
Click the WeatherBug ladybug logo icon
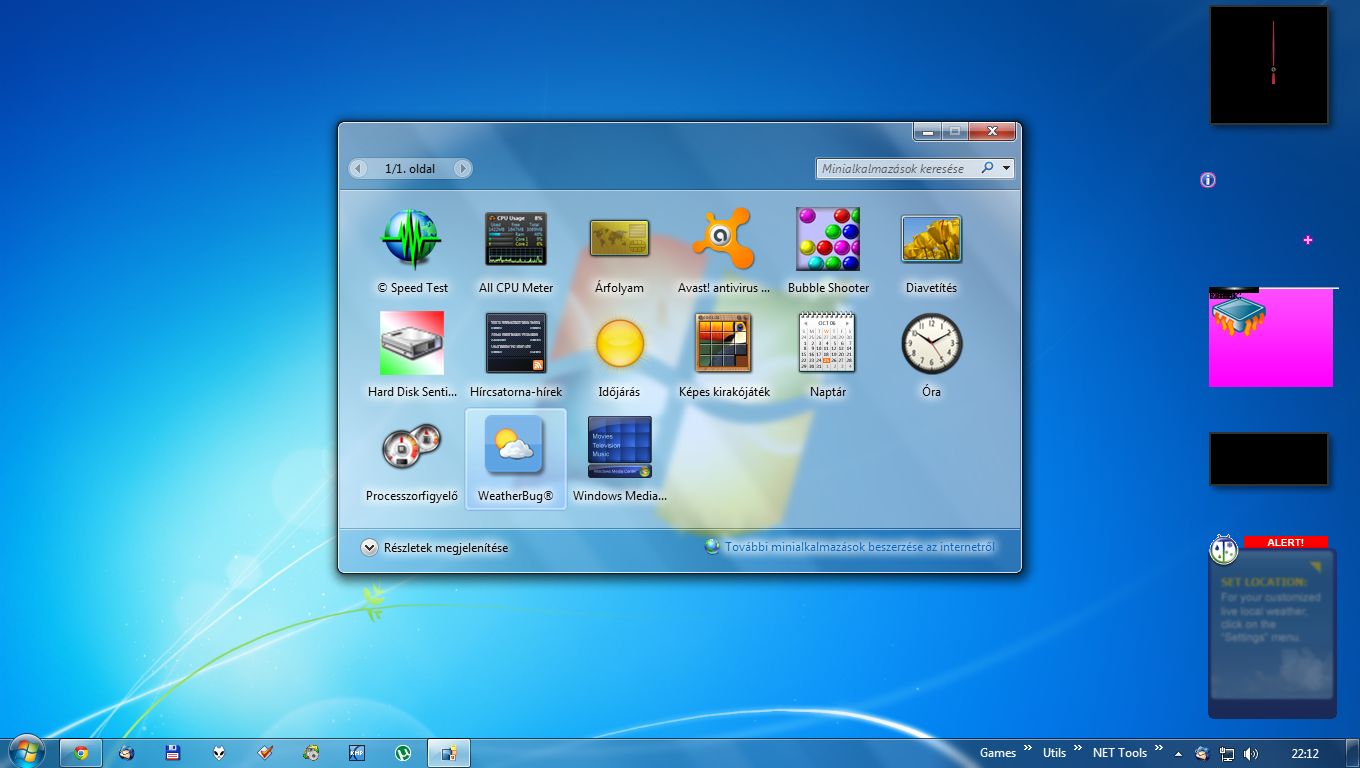1224,549
